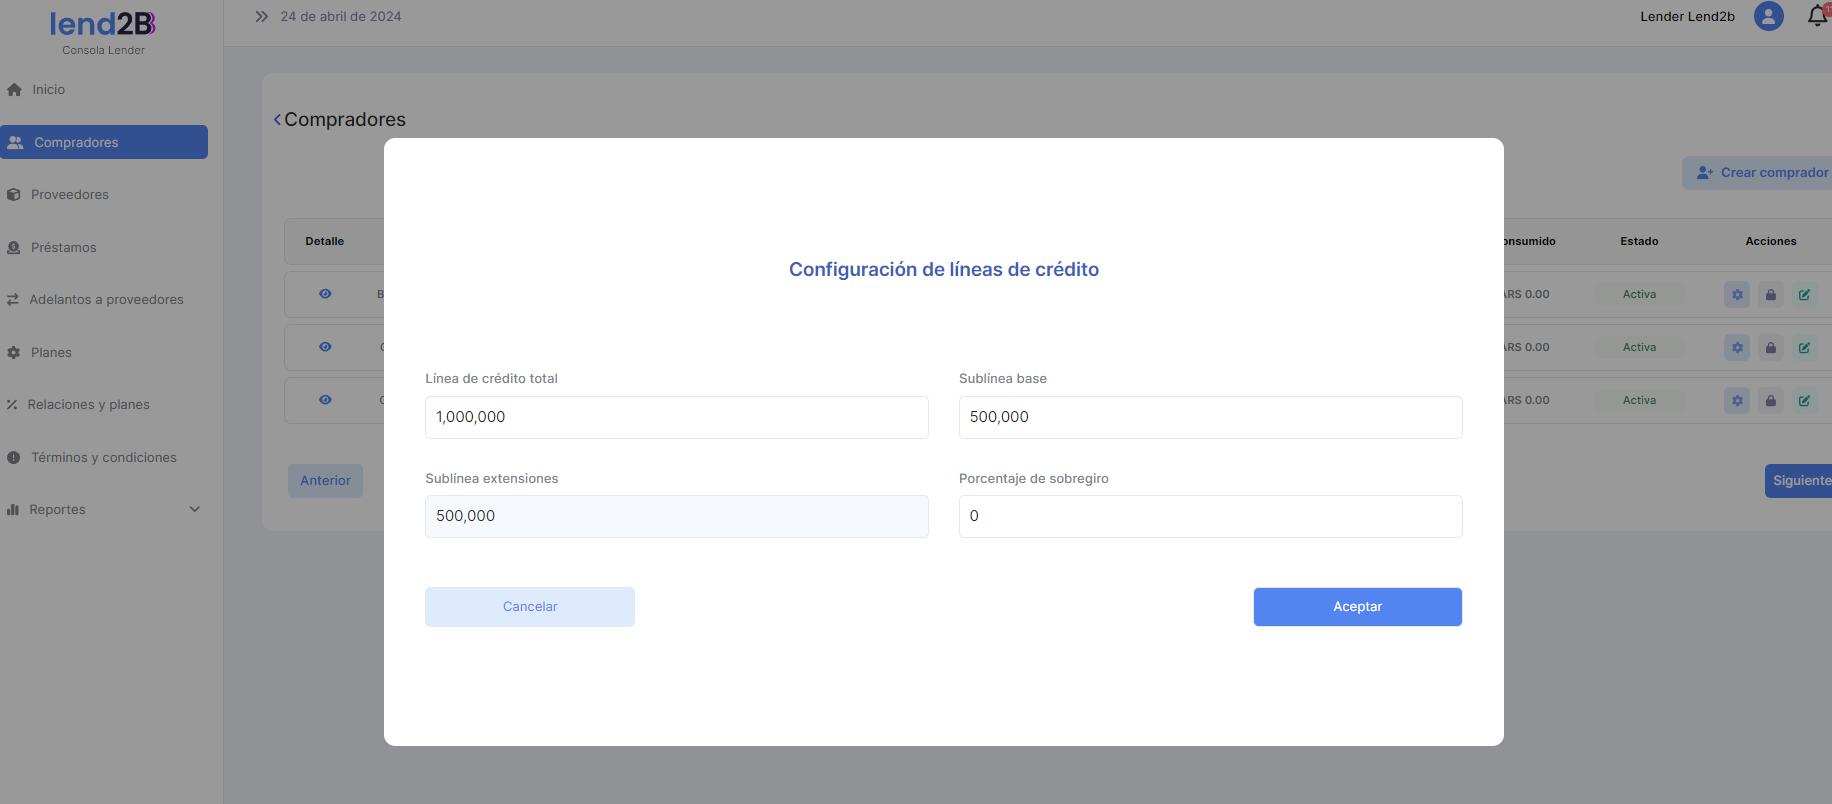Click the settings gear in third row
Screen dimensions: 1832x804
(x=1737, y=401)
